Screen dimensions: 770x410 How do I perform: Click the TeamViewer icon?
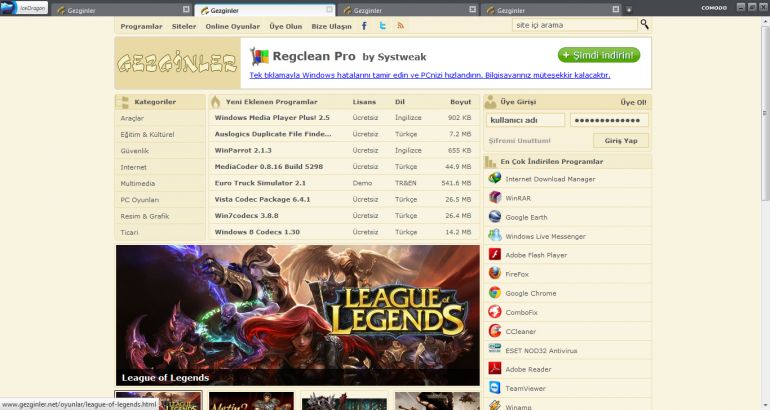point(495,387)
